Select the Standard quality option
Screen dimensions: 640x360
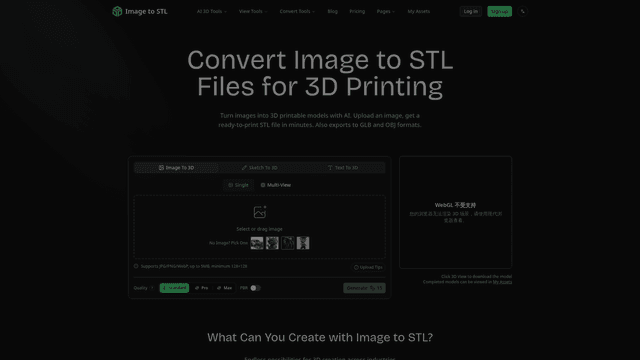point(174,288)
